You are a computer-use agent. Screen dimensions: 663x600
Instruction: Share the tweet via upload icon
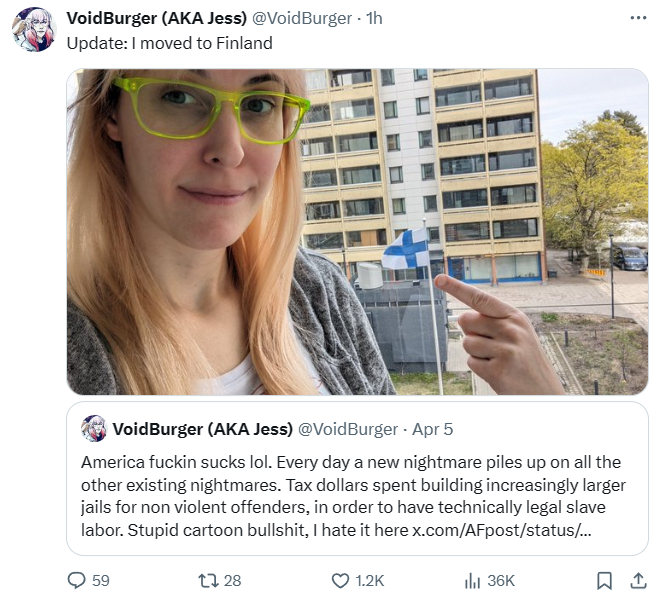tap(638, 581)
